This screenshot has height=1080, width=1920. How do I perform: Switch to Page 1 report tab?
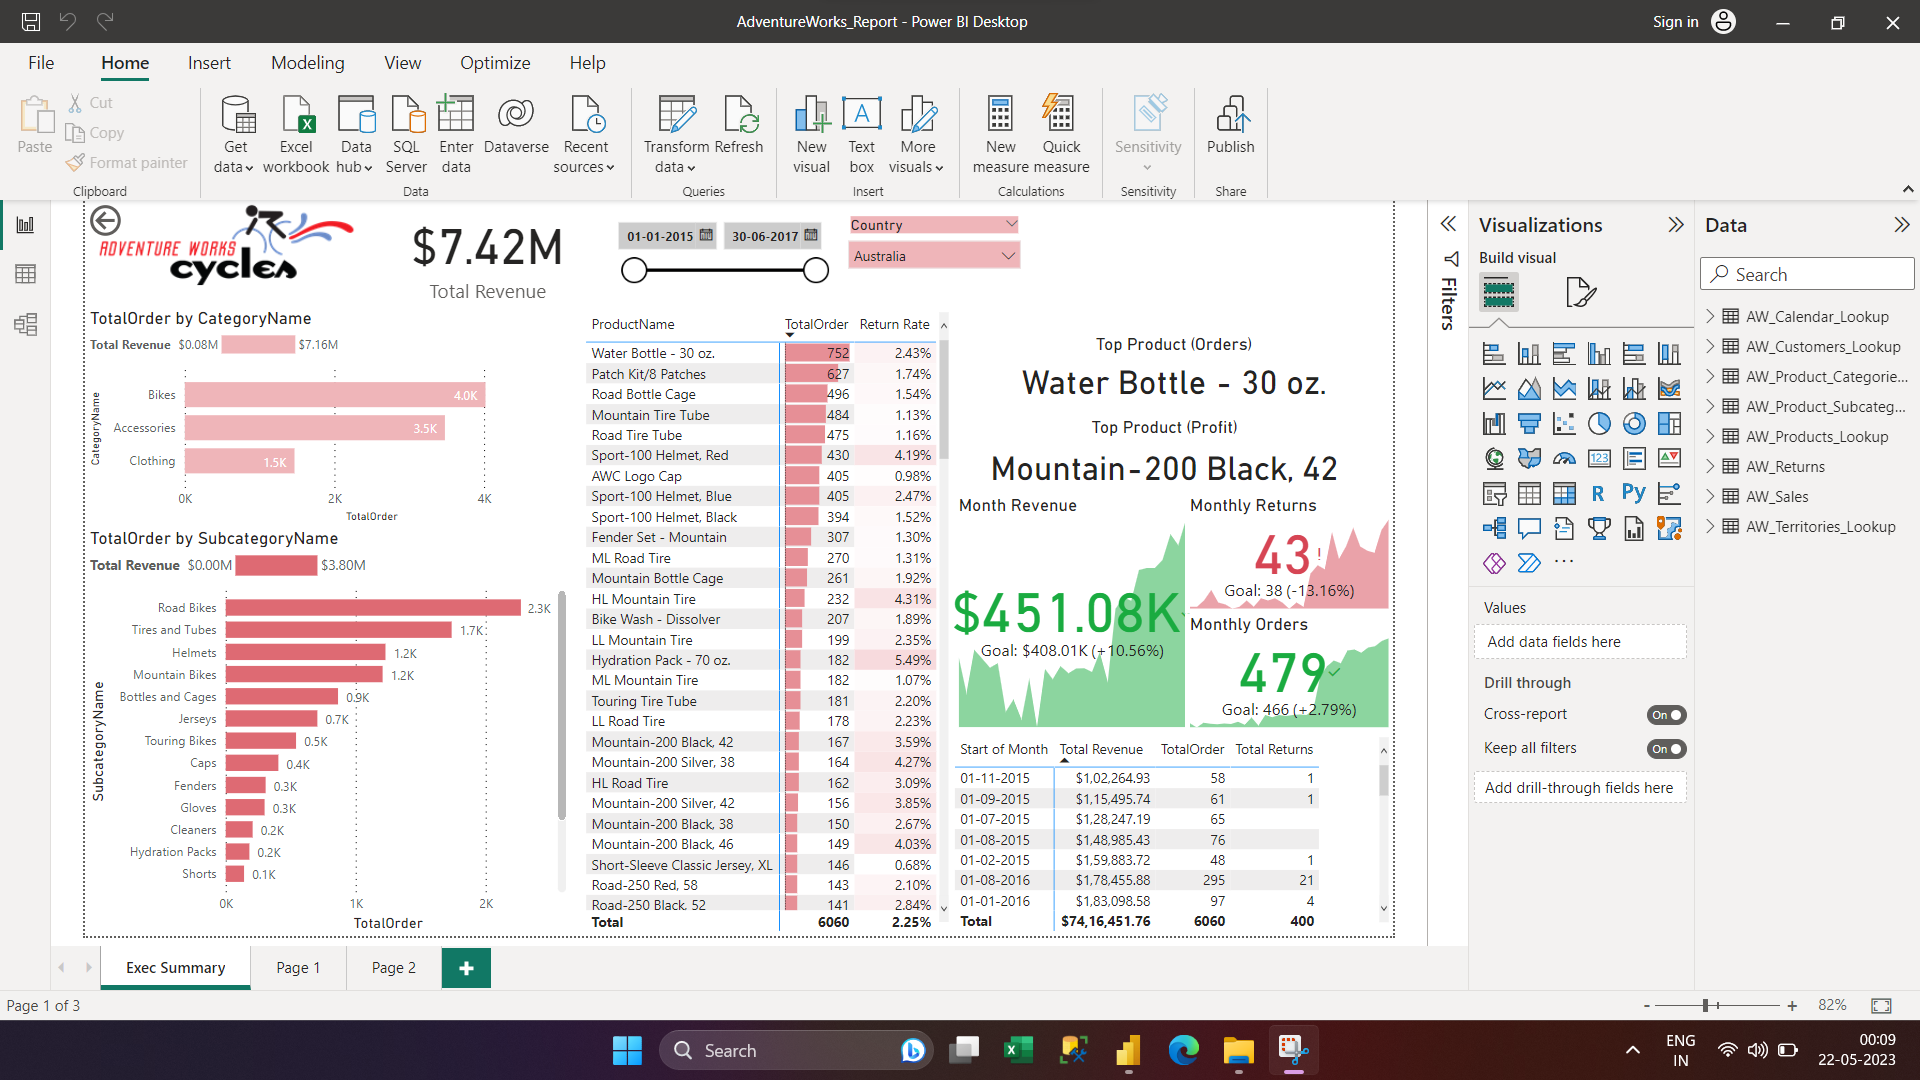(298, 968)
